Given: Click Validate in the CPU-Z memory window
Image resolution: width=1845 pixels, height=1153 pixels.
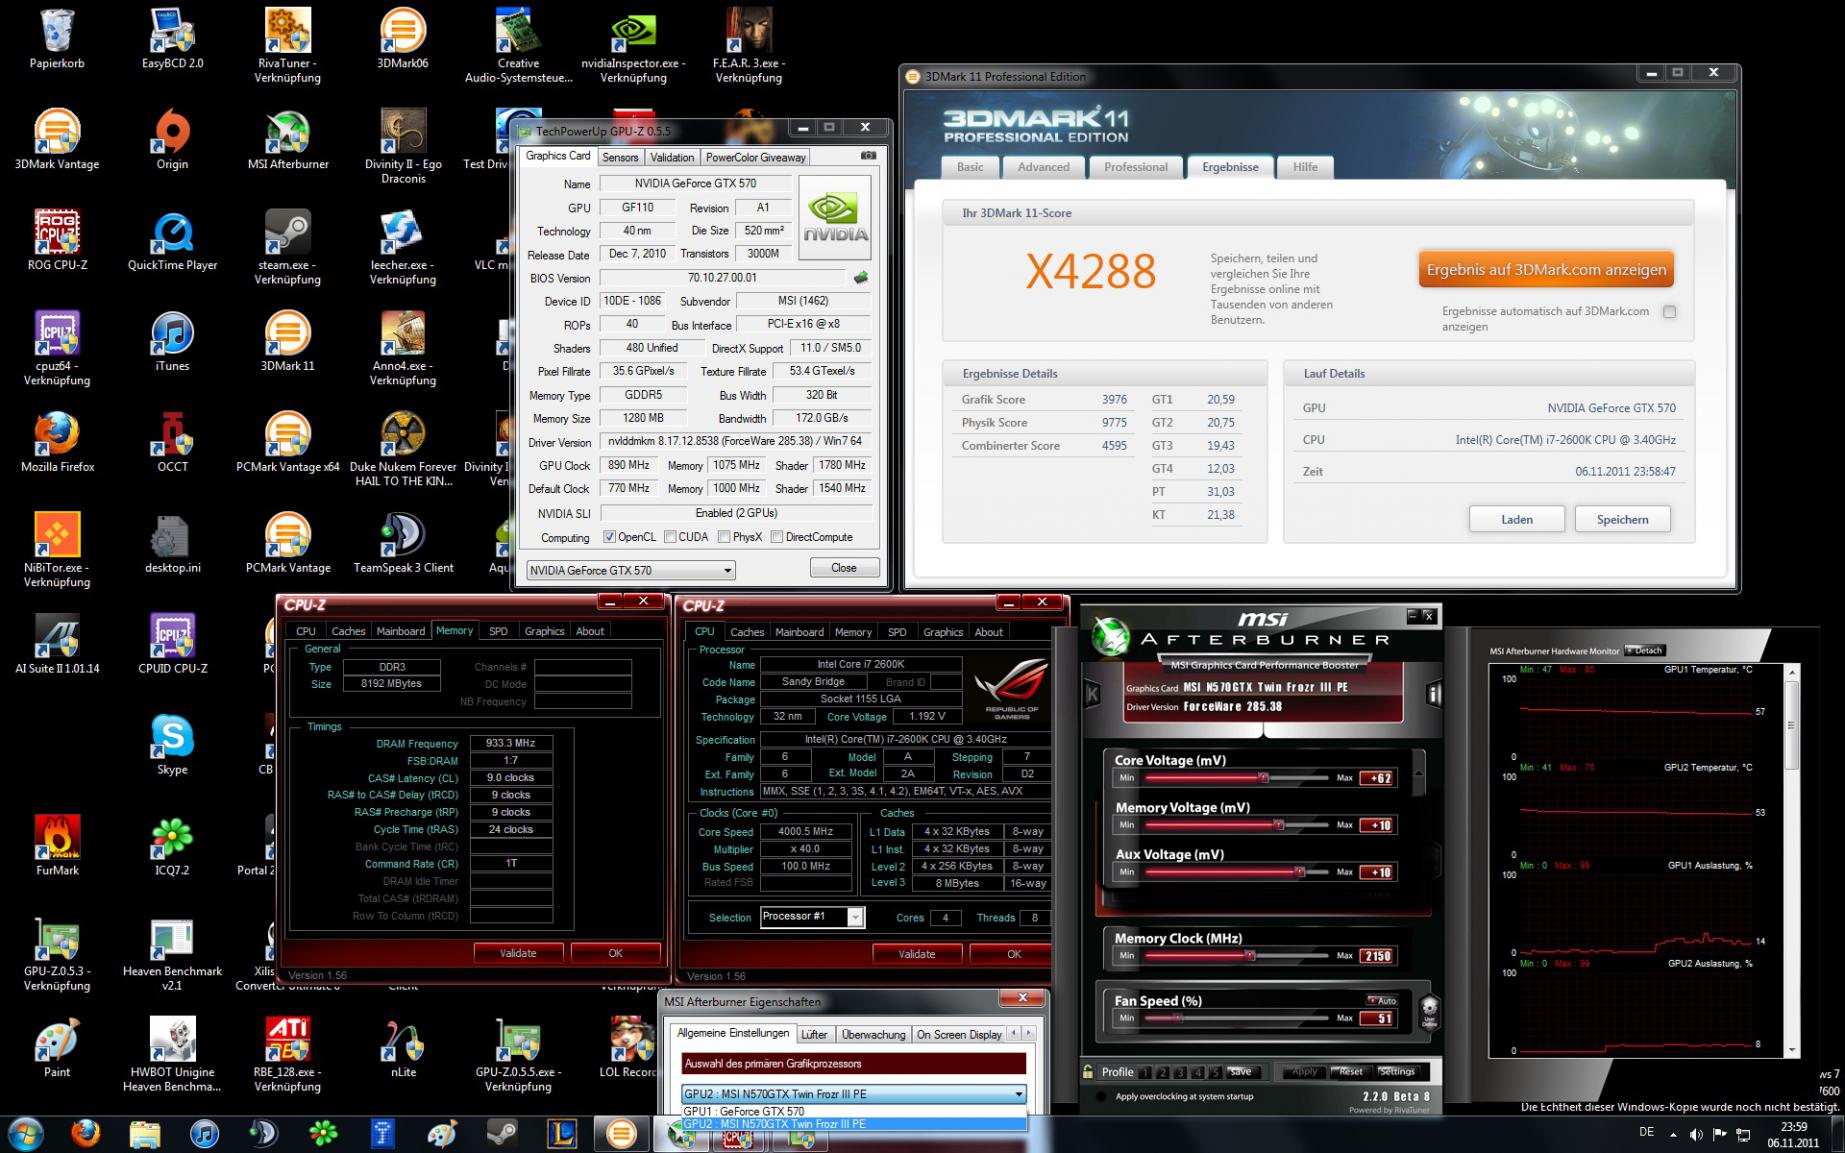Looking at the screenshot, I should coord(518,953).
